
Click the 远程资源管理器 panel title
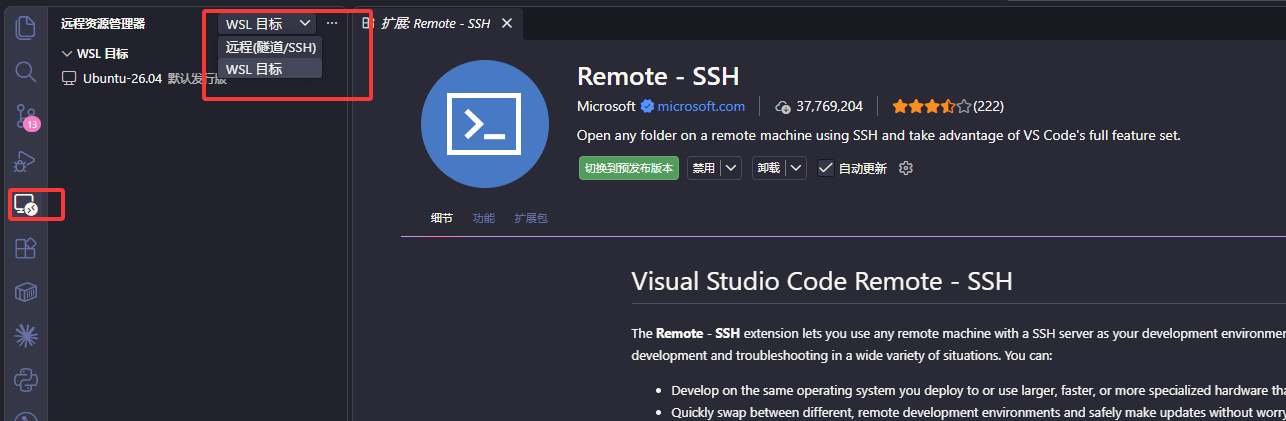coord(102,23)
